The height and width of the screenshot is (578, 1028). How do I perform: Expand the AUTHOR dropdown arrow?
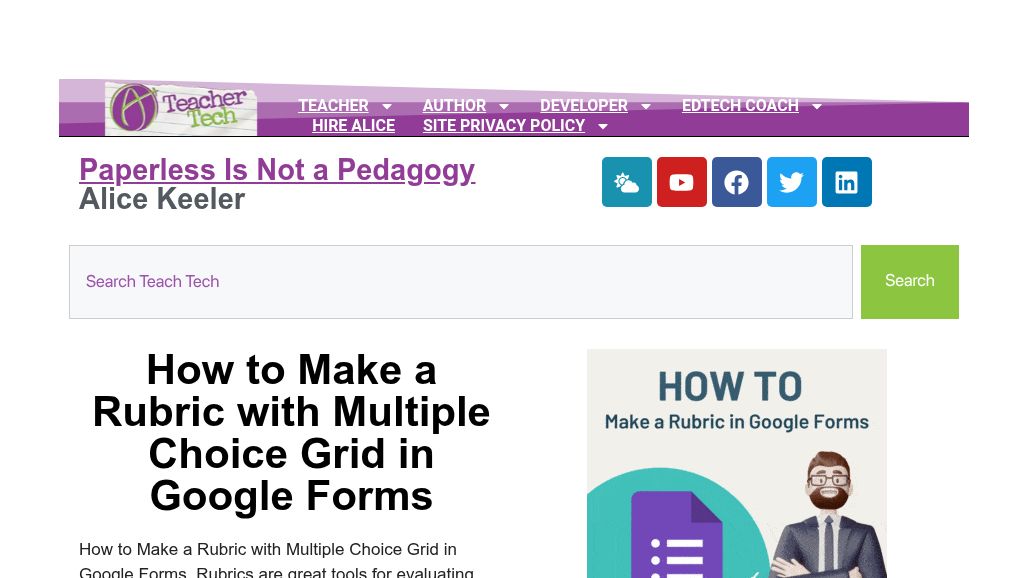tap(503, 106)
